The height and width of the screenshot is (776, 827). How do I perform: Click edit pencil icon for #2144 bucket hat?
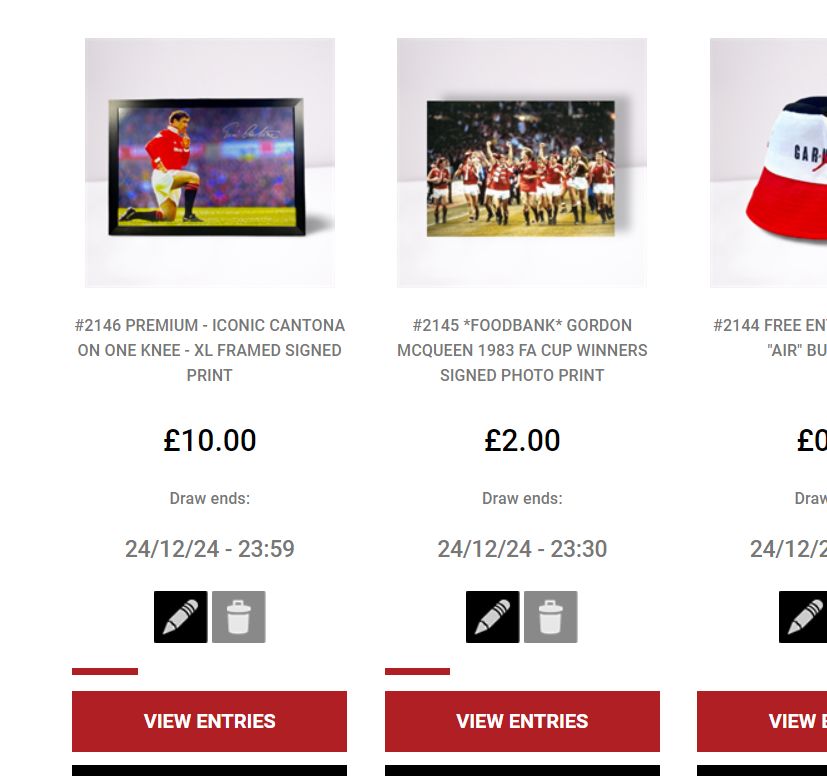[x=803, y=617]
